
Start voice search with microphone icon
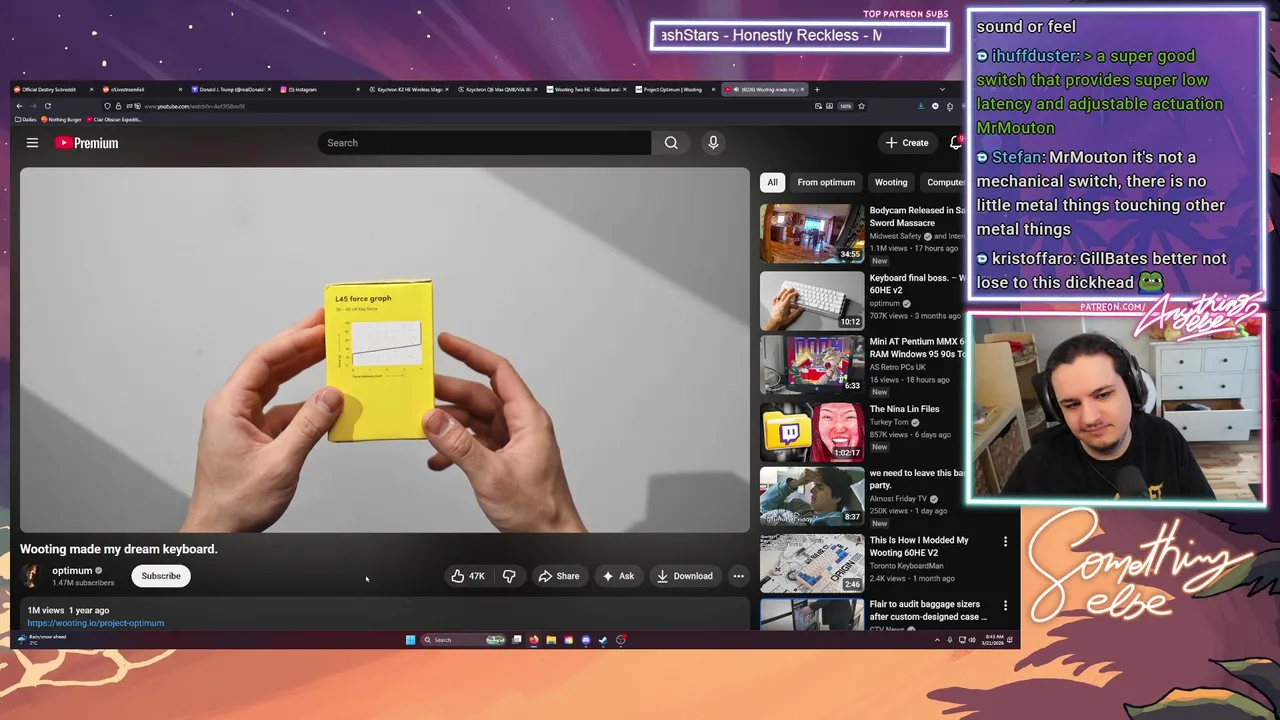pyautogui.click(x=713, y=143)
